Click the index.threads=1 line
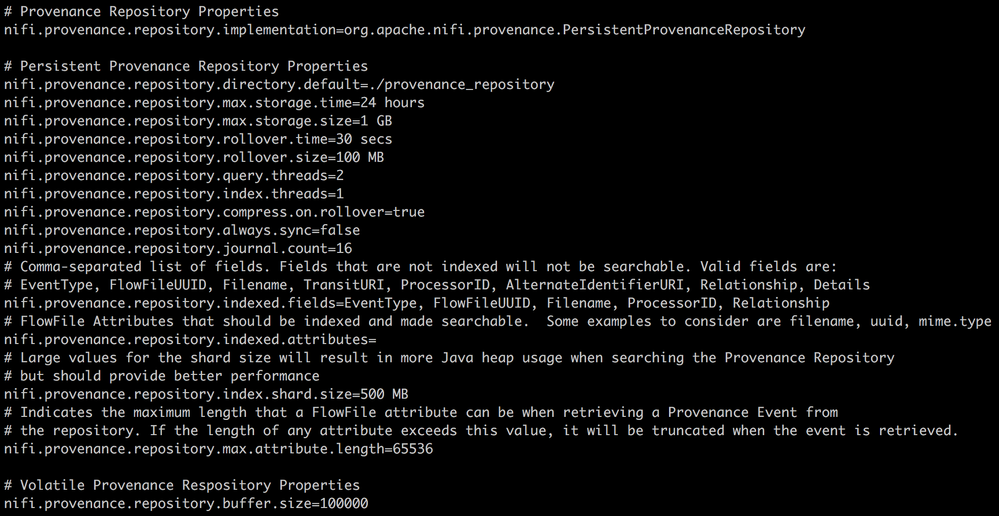Screen dimensions: 999x516 174,193
